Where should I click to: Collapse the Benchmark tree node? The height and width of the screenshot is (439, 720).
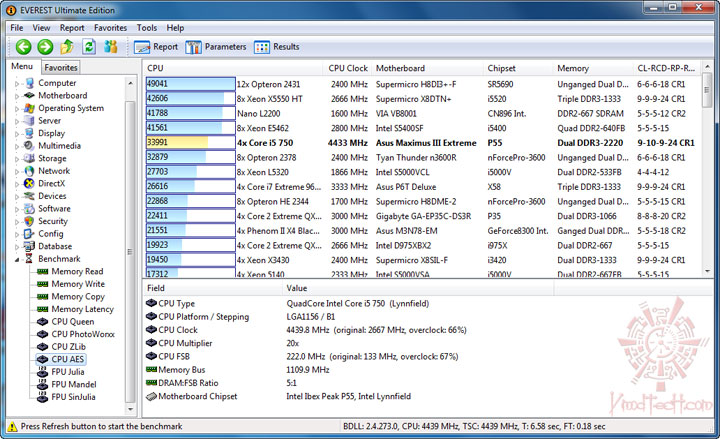(17, 259)
